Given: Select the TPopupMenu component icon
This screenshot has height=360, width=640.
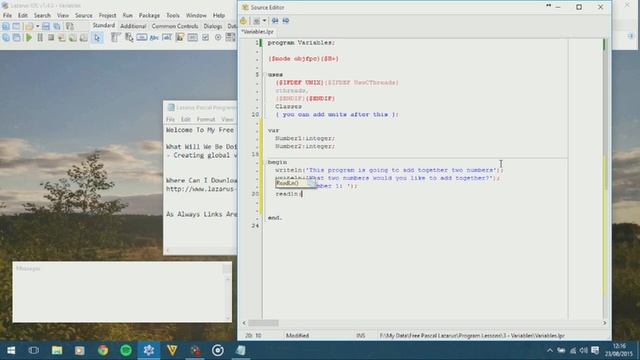Looking at the screenshot, I should point(129,38).
